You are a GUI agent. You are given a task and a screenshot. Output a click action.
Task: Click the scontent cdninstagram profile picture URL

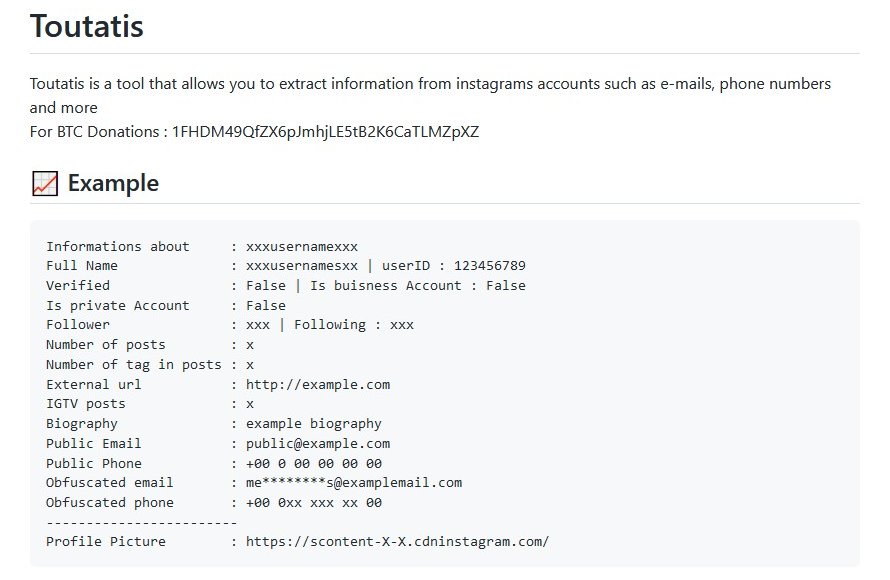pos(398,542)
